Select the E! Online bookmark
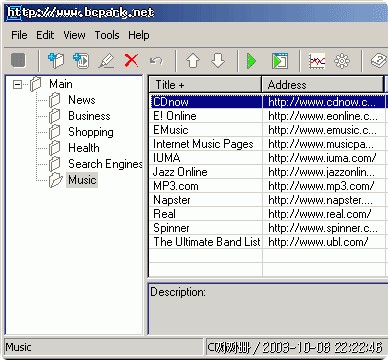The image size is (388, 360). [175, 116]
